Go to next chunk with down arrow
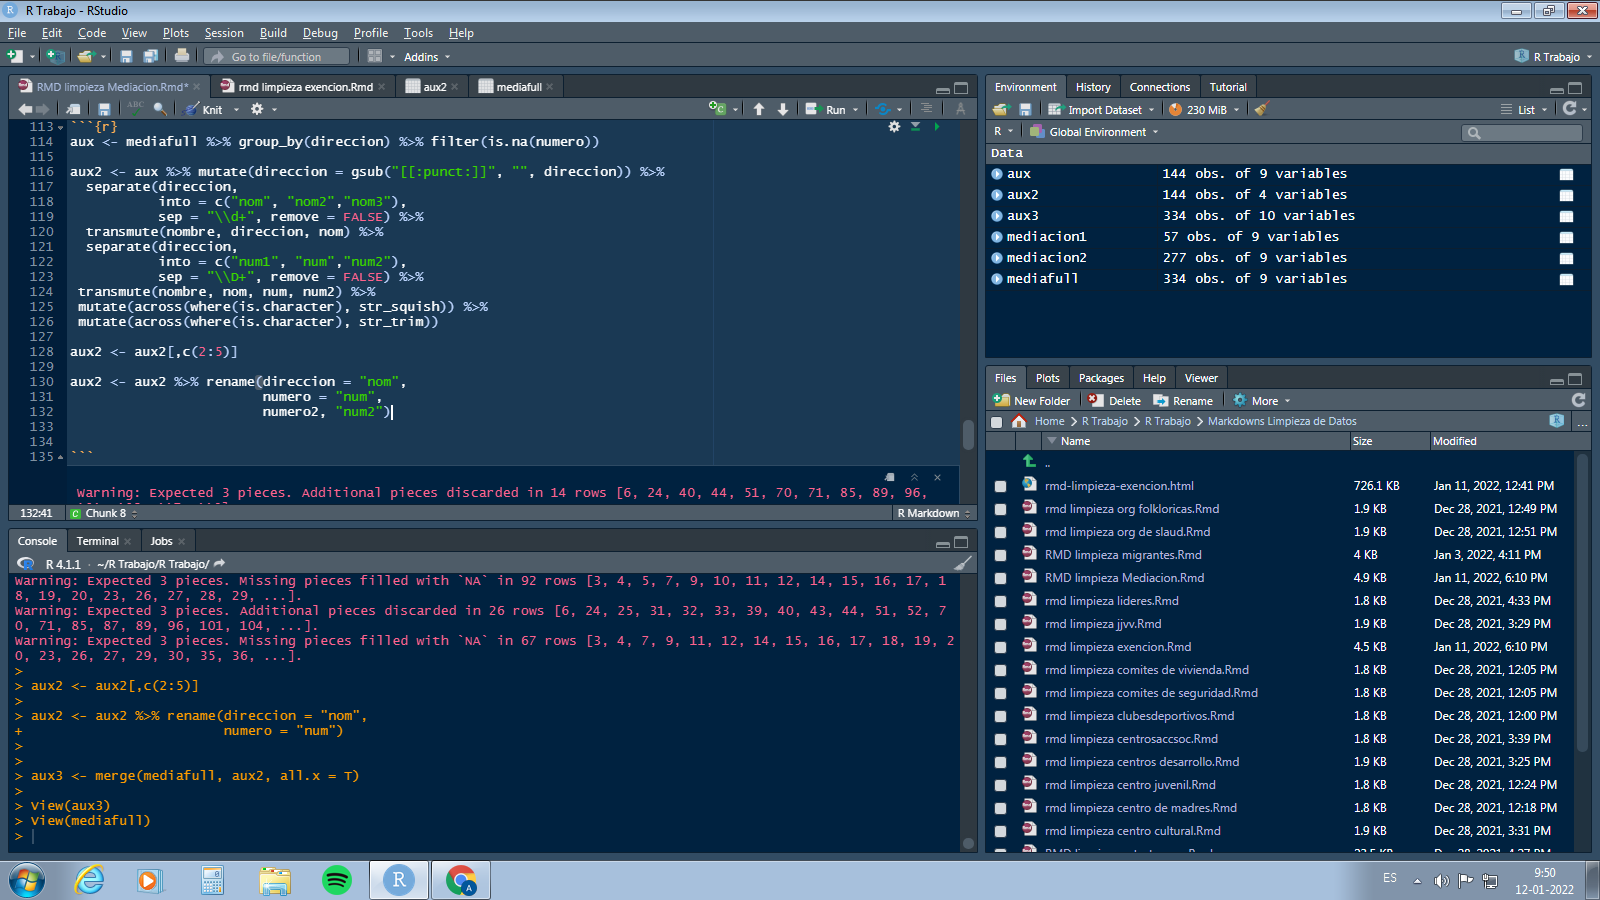This screenshot has height=900, width=1600. [783, 109]
